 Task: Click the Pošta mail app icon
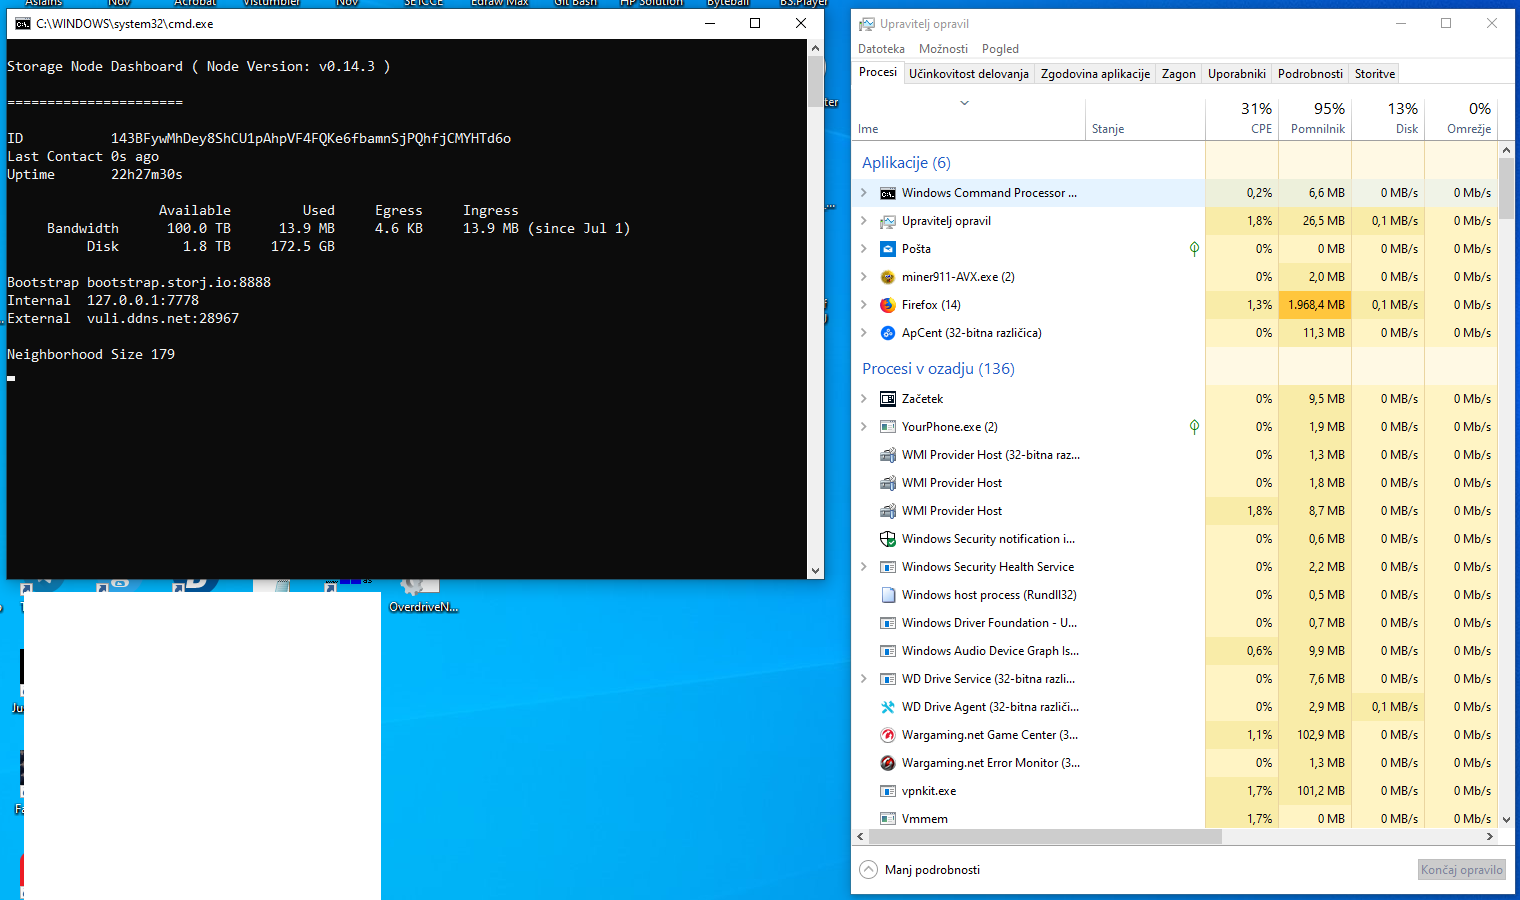point(887,249)
